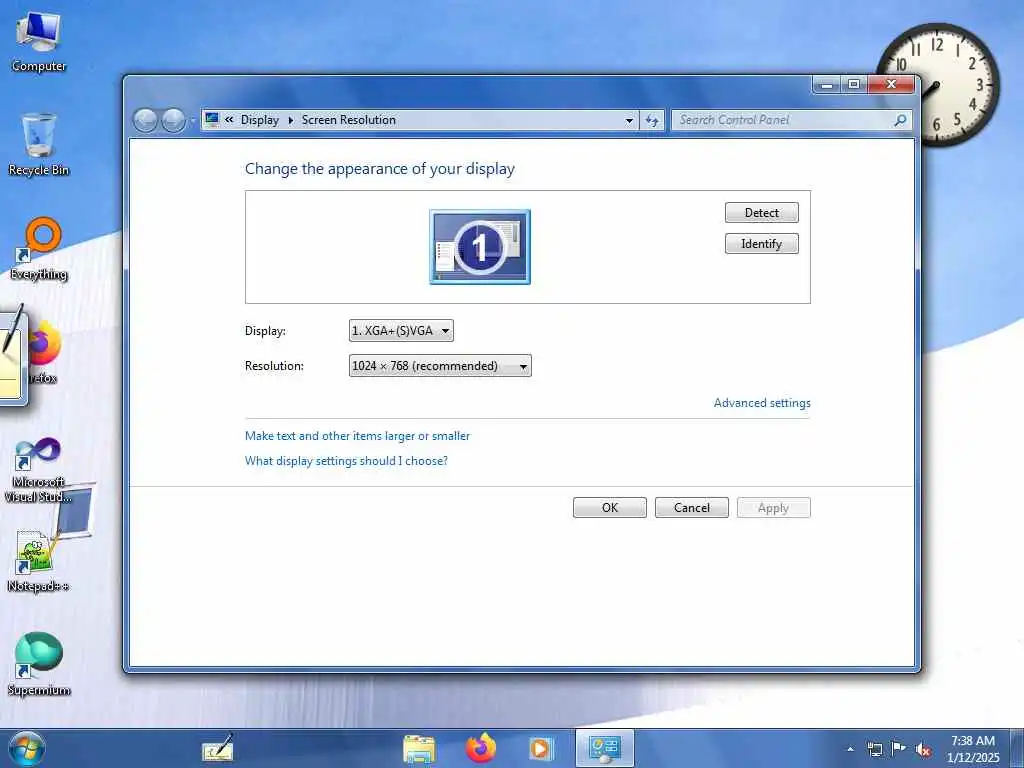Click 'Screen Resolution' breadcrumb item
The image size is (1024, 768).
pyautogui.click(x=349, y=120)
